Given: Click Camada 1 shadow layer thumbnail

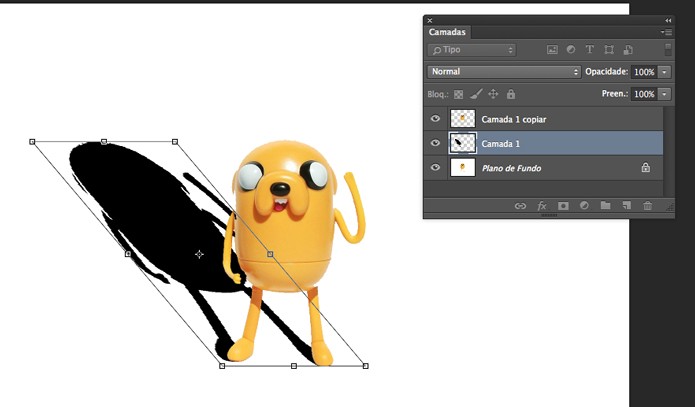Looking at the screenshot, I should (x=463, y=143).
